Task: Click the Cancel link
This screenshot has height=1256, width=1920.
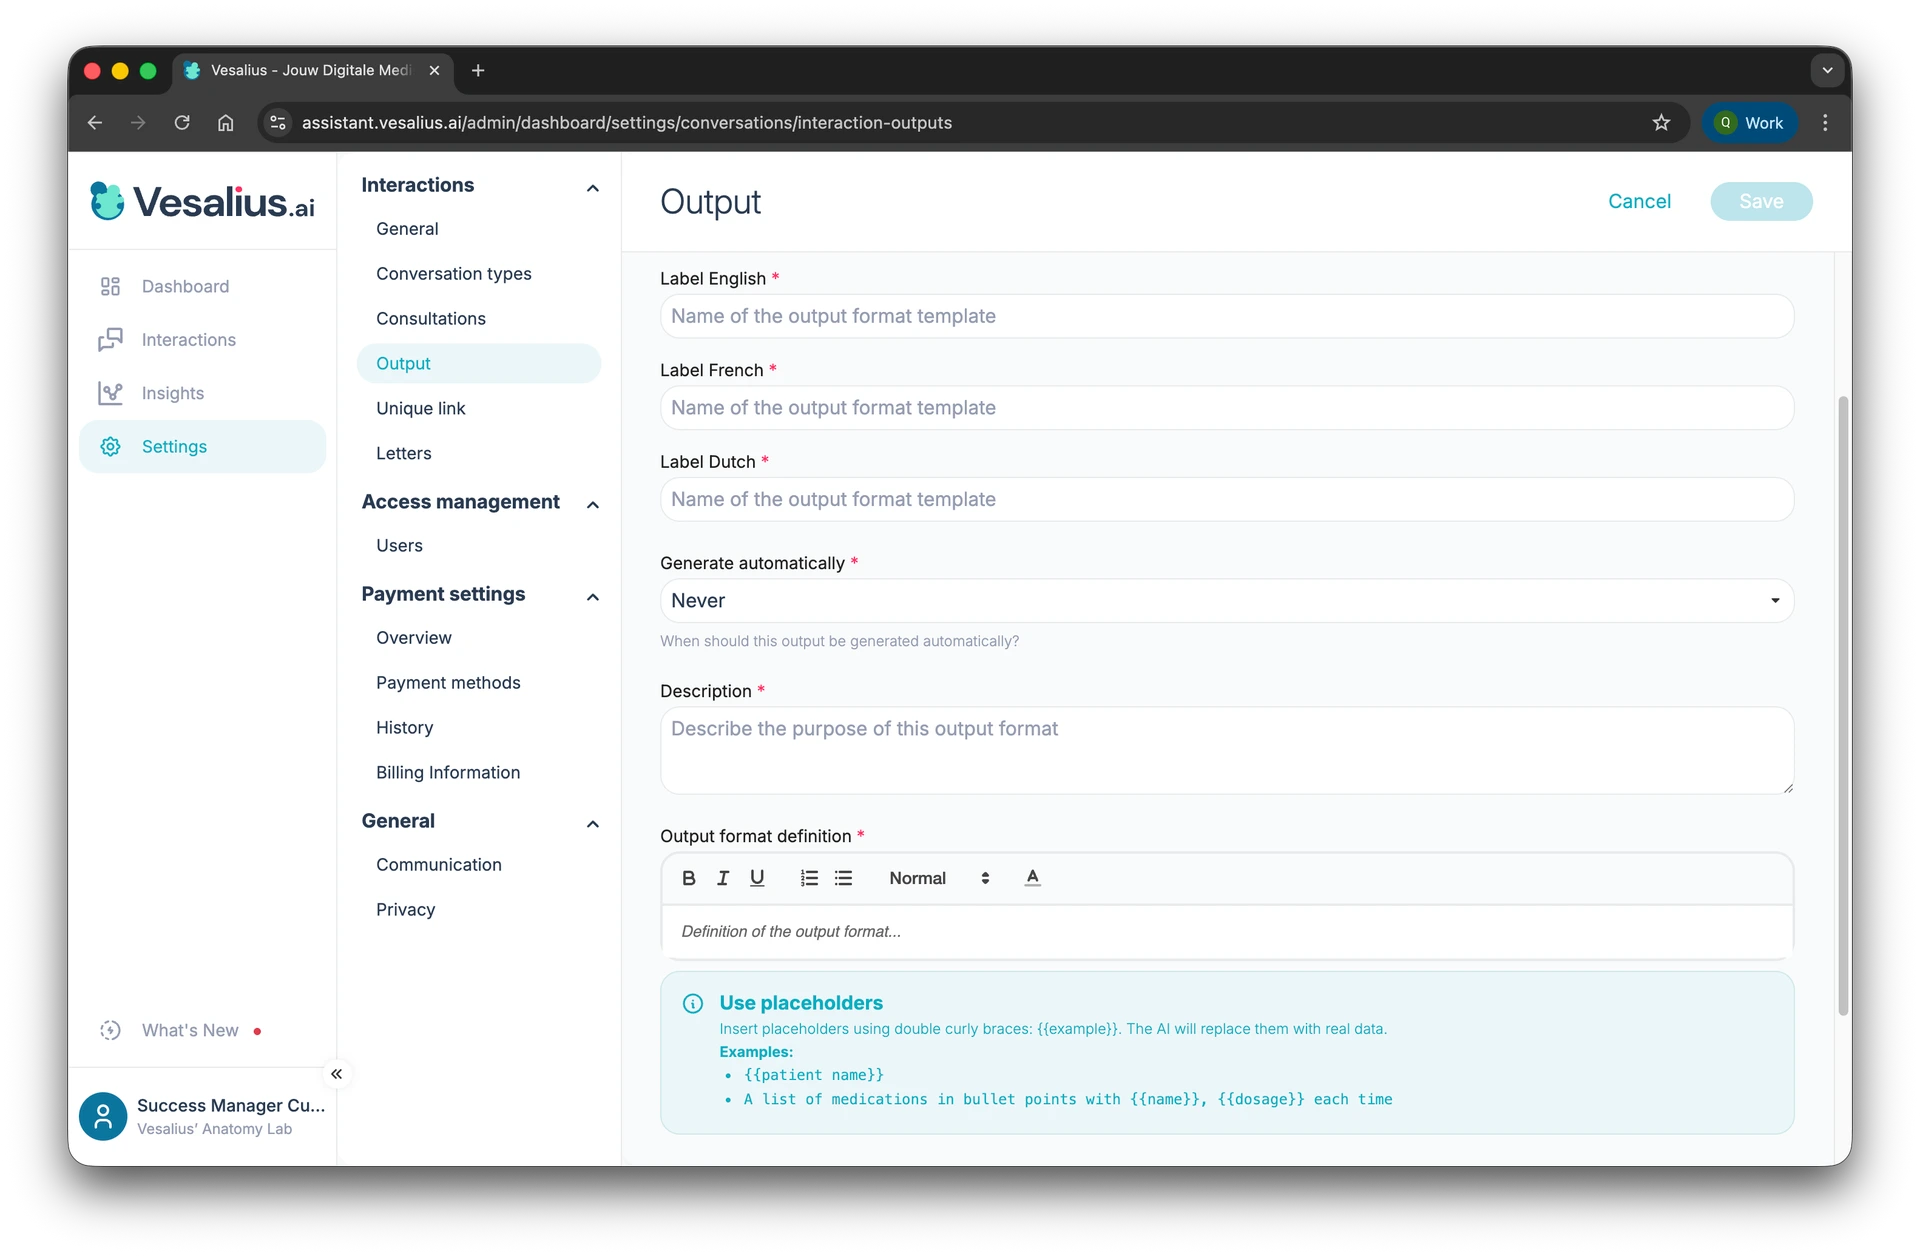Action: (1638, 201)
